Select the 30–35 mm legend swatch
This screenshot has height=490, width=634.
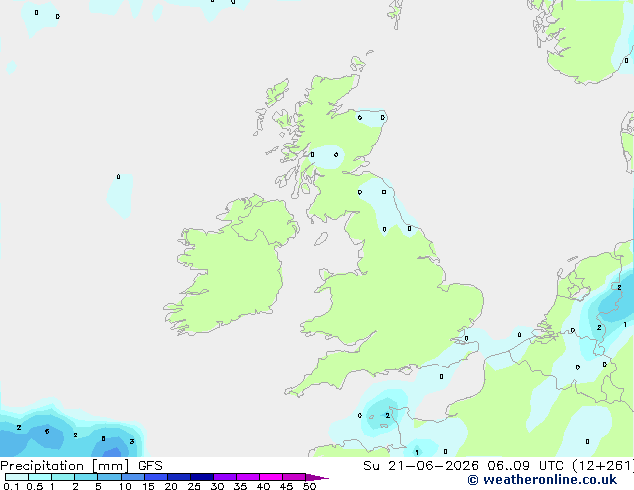tap(224, 477)
